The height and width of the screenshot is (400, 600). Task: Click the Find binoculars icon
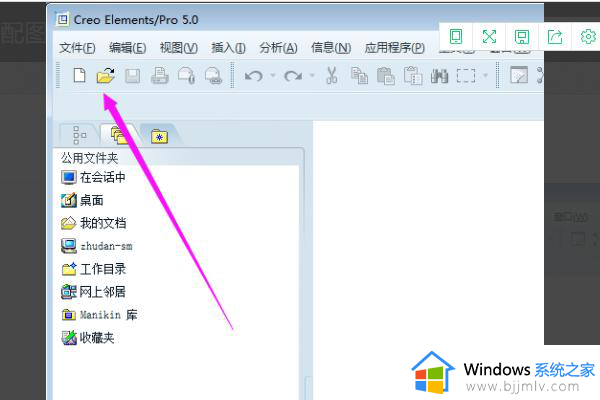(x=439, y=76)
